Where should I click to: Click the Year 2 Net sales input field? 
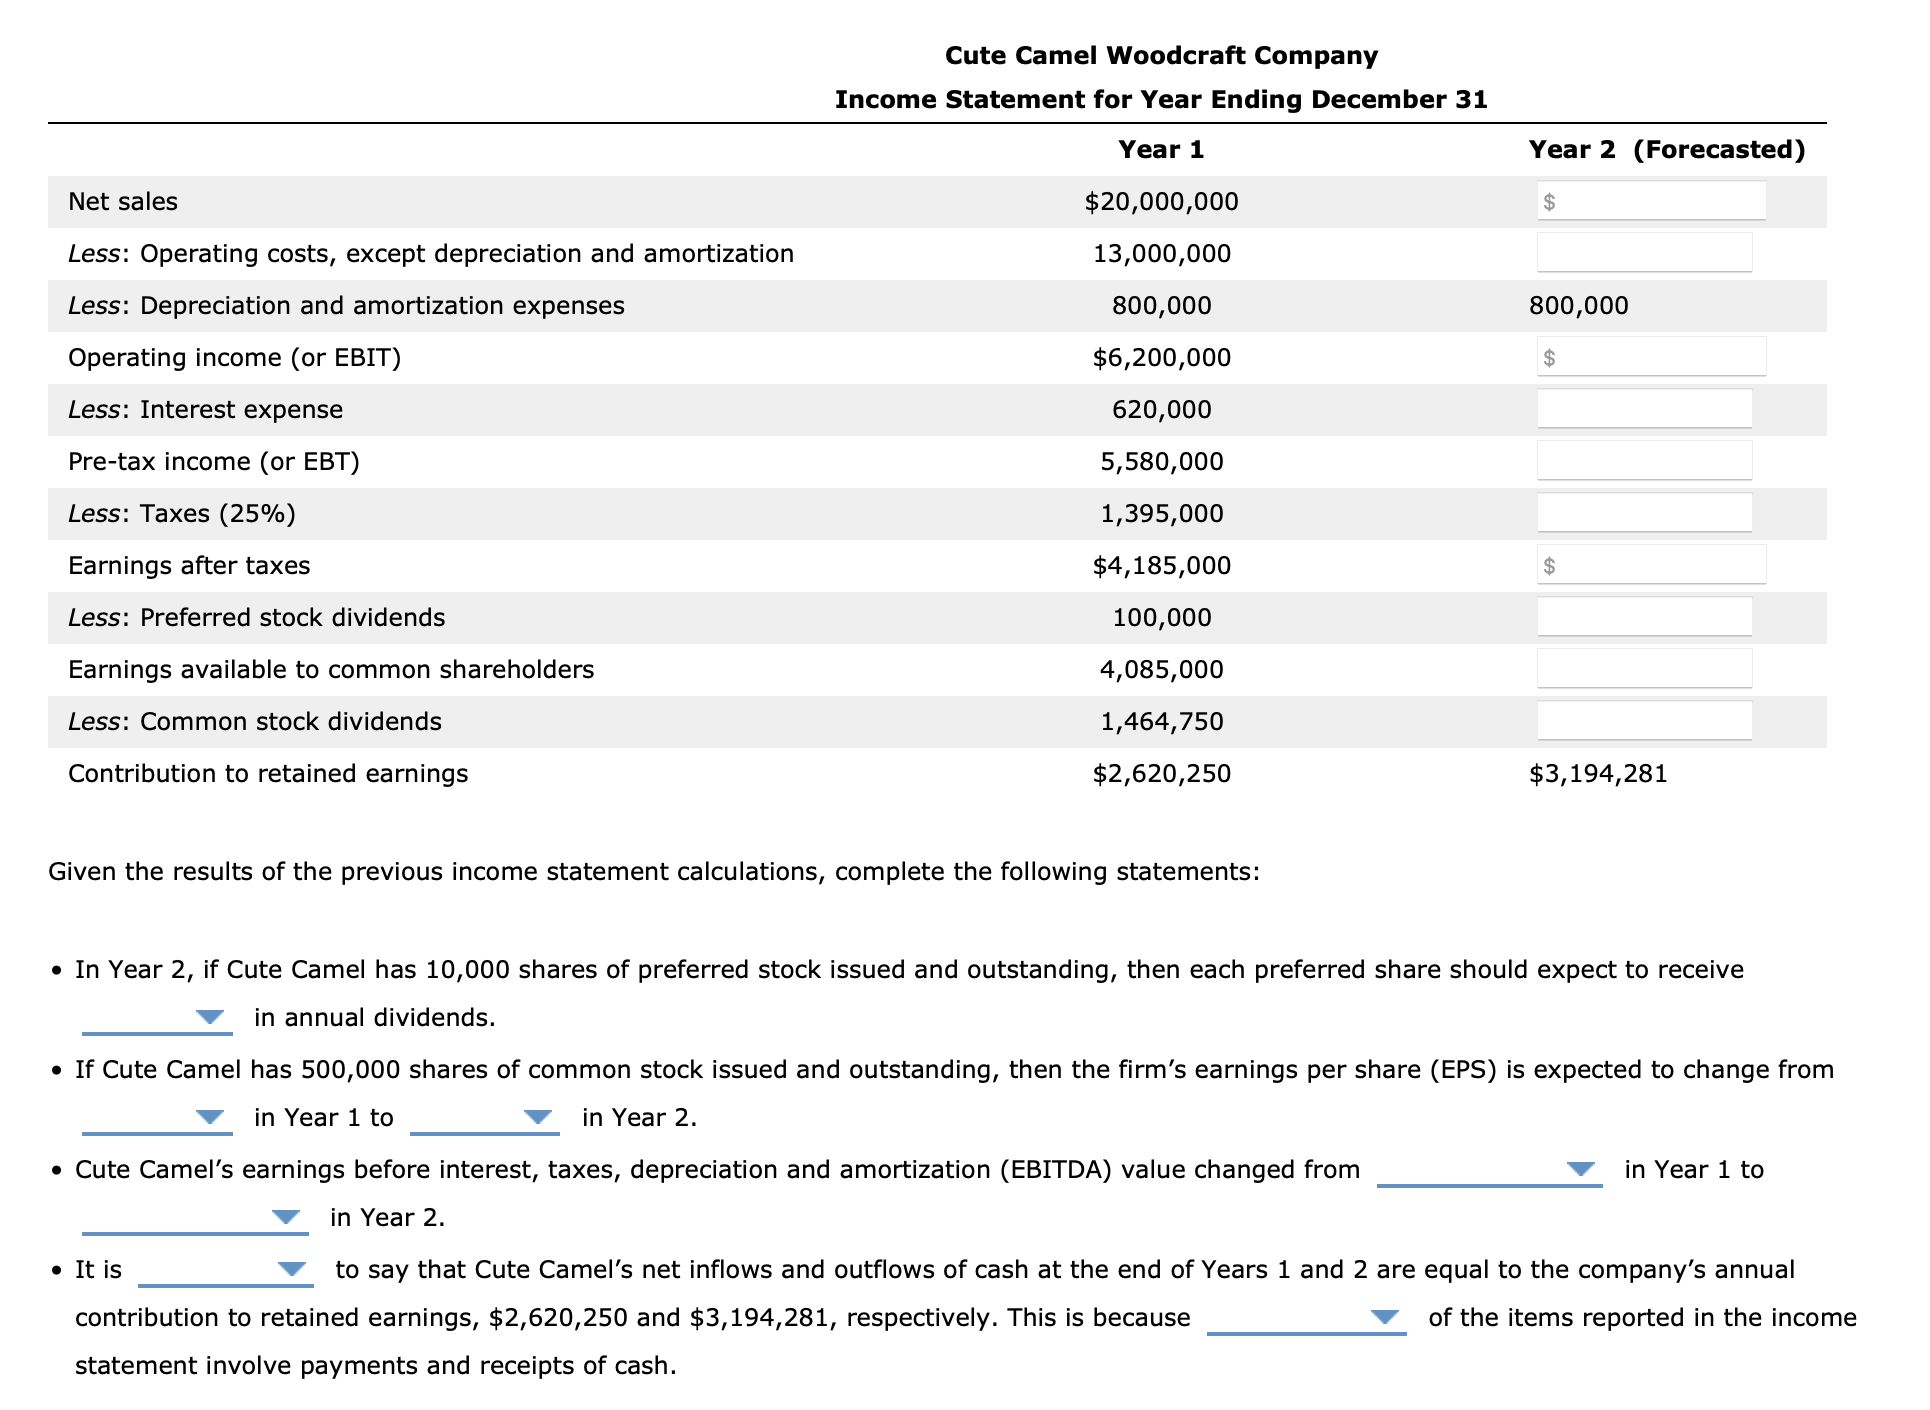coord(1651,201)
